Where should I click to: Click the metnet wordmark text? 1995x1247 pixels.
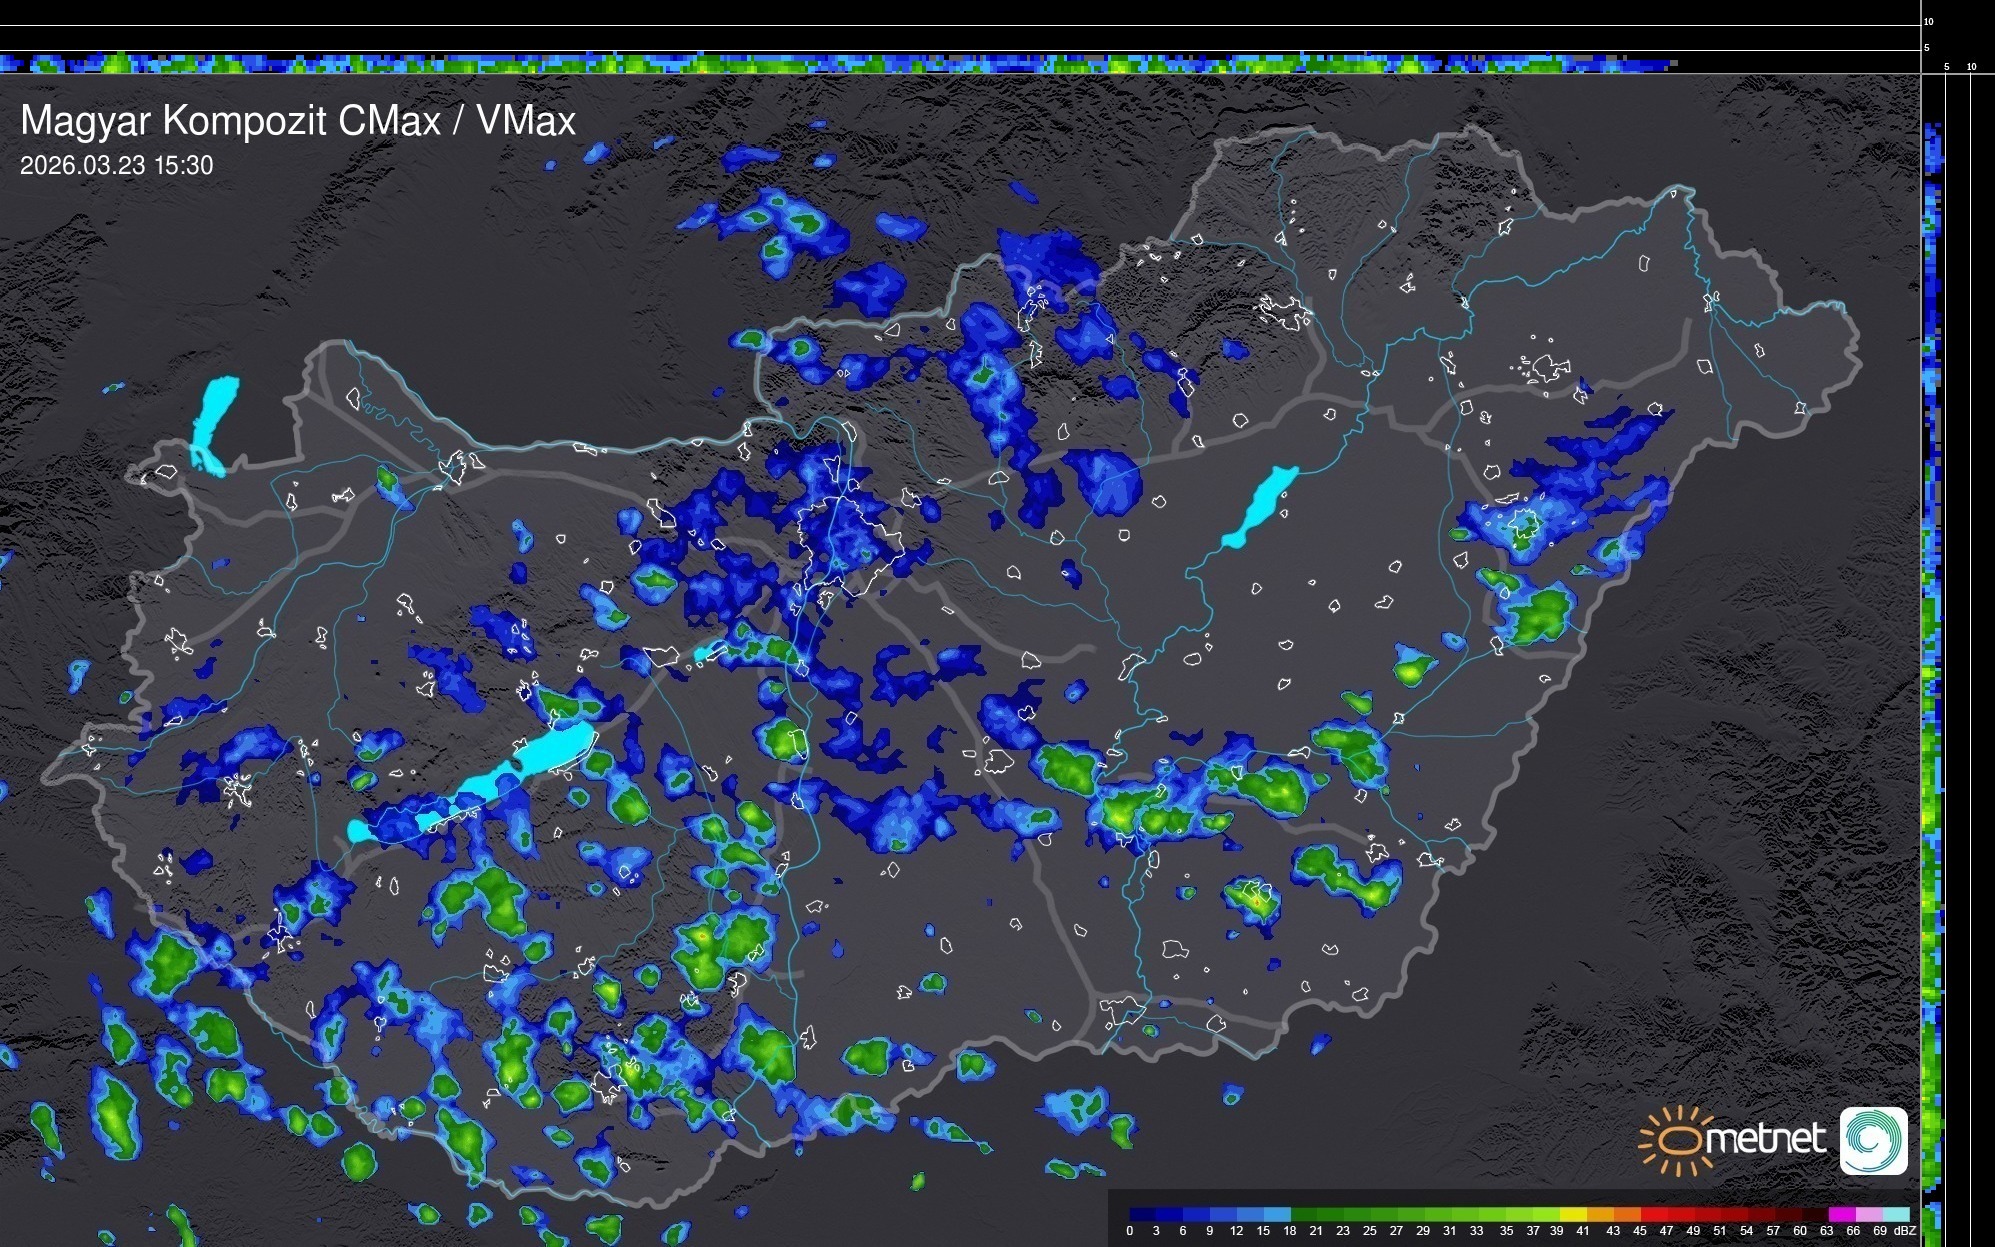coord(1766,1139)
